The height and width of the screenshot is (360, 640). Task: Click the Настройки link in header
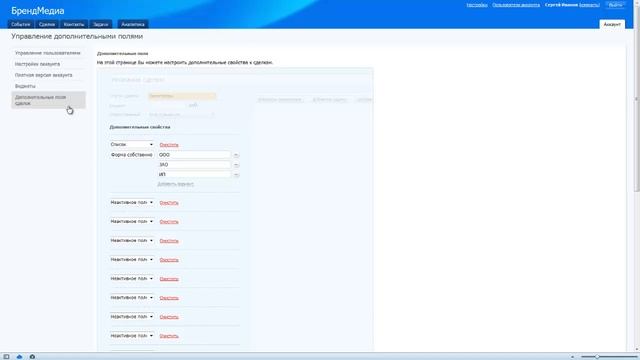[x=477, y=5]
